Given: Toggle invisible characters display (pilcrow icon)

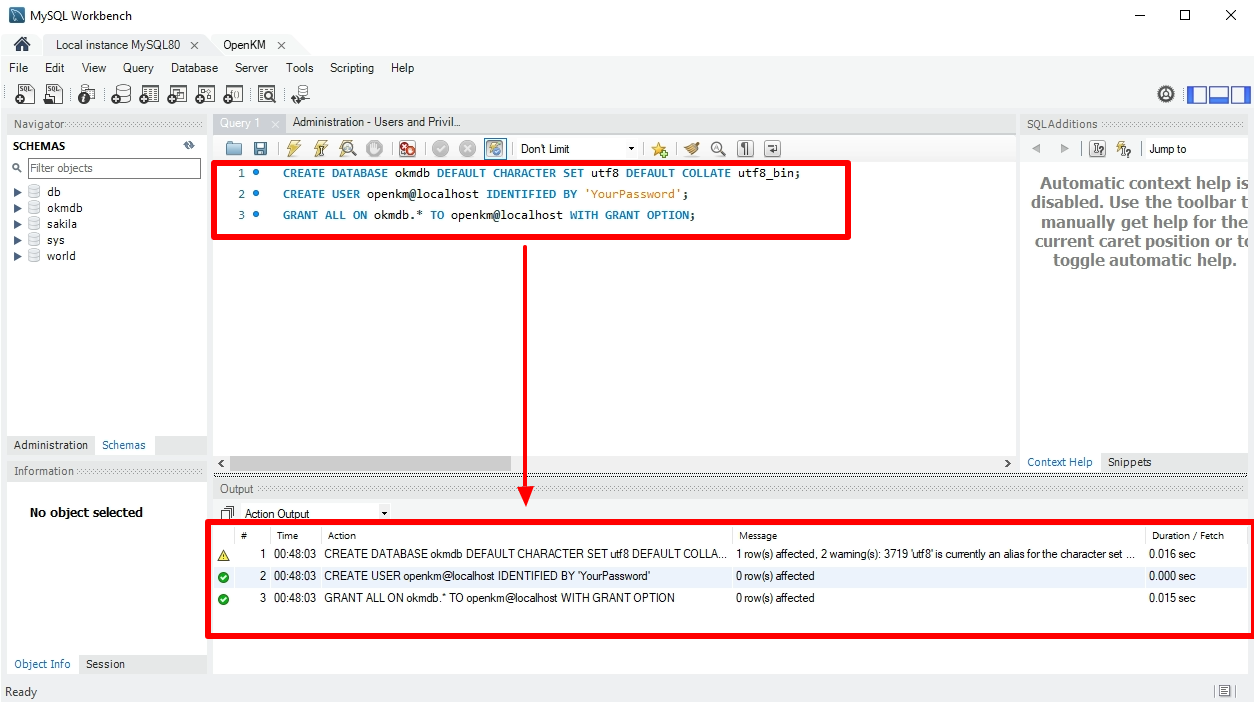Looking at the screenshot, I should (x=745, y=149).
